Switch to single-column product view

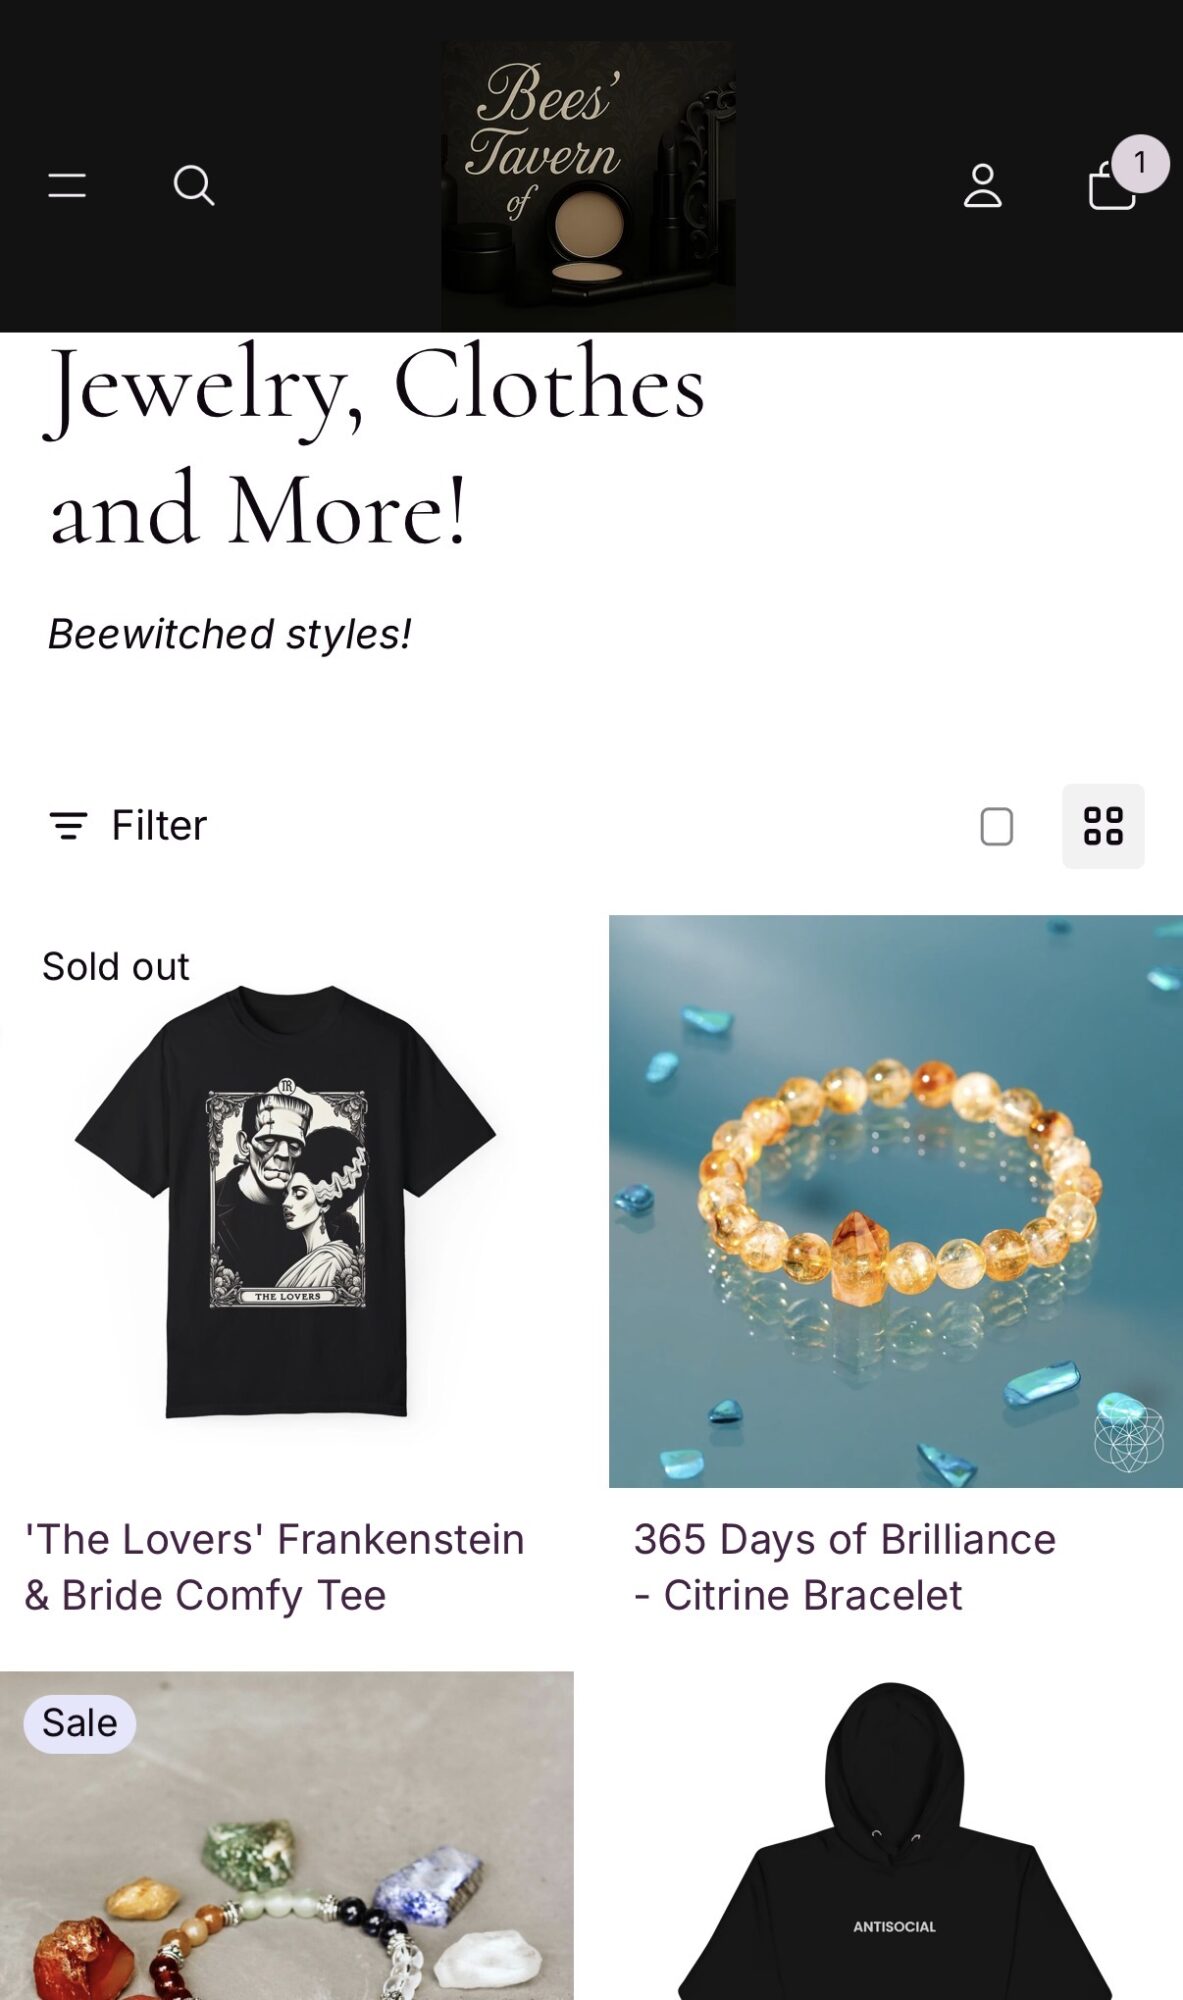tap(996, 827)
